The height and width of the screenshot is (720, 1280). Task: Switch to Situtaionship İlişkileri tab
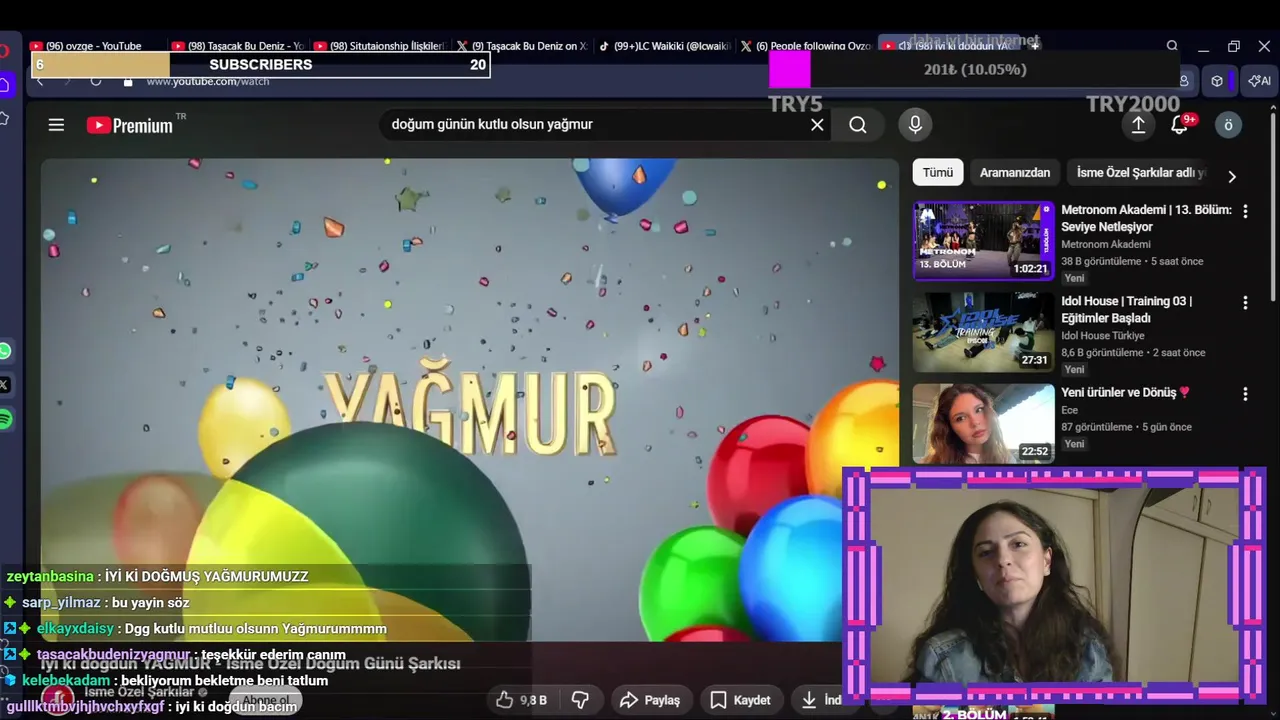pyautogui.click(x=380, y=46)
